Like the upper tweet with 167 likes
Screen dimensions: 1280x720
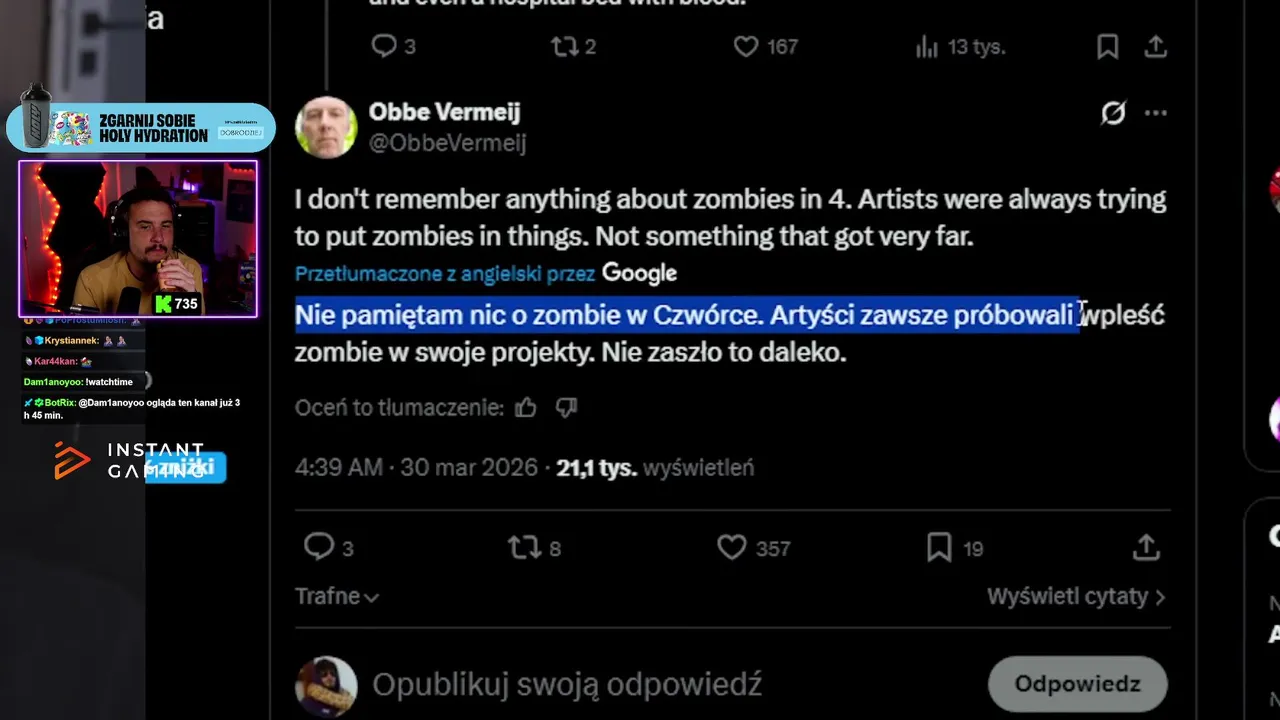[x=746, y=46]
